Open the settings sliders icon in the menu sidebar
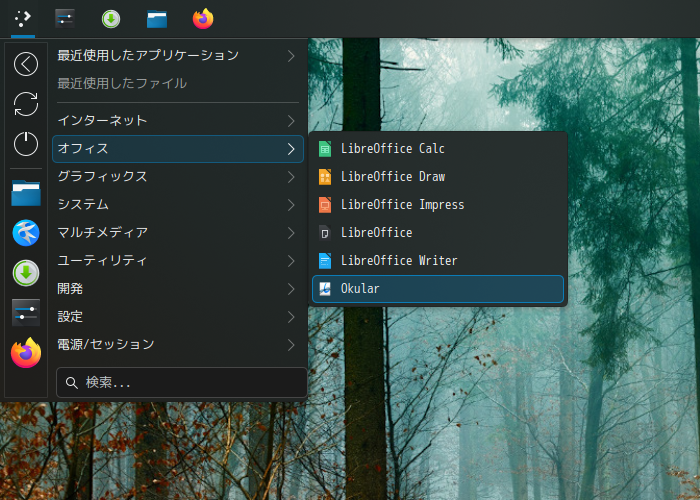This screenshot has height=500, width=700. coord(26,312)
